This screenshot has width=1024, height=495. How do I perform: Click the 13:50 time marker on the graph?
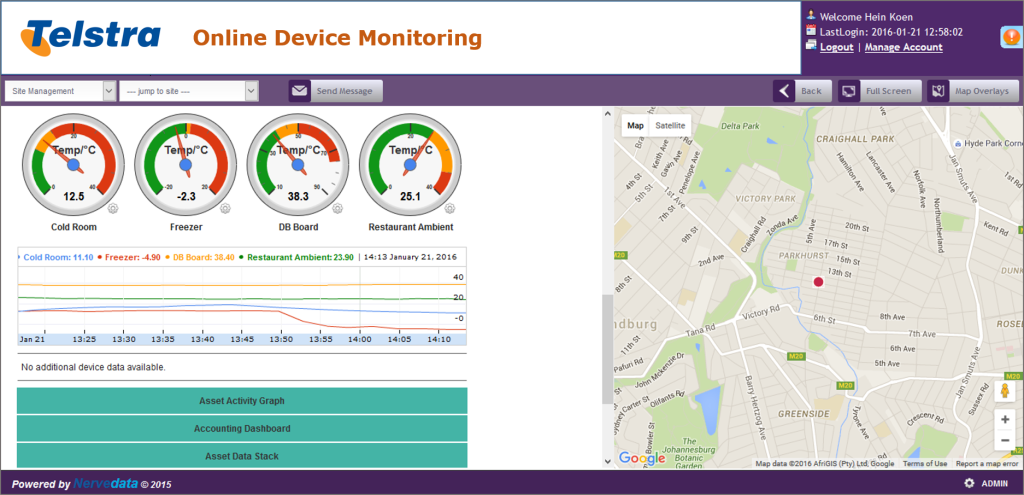(281, 340)
